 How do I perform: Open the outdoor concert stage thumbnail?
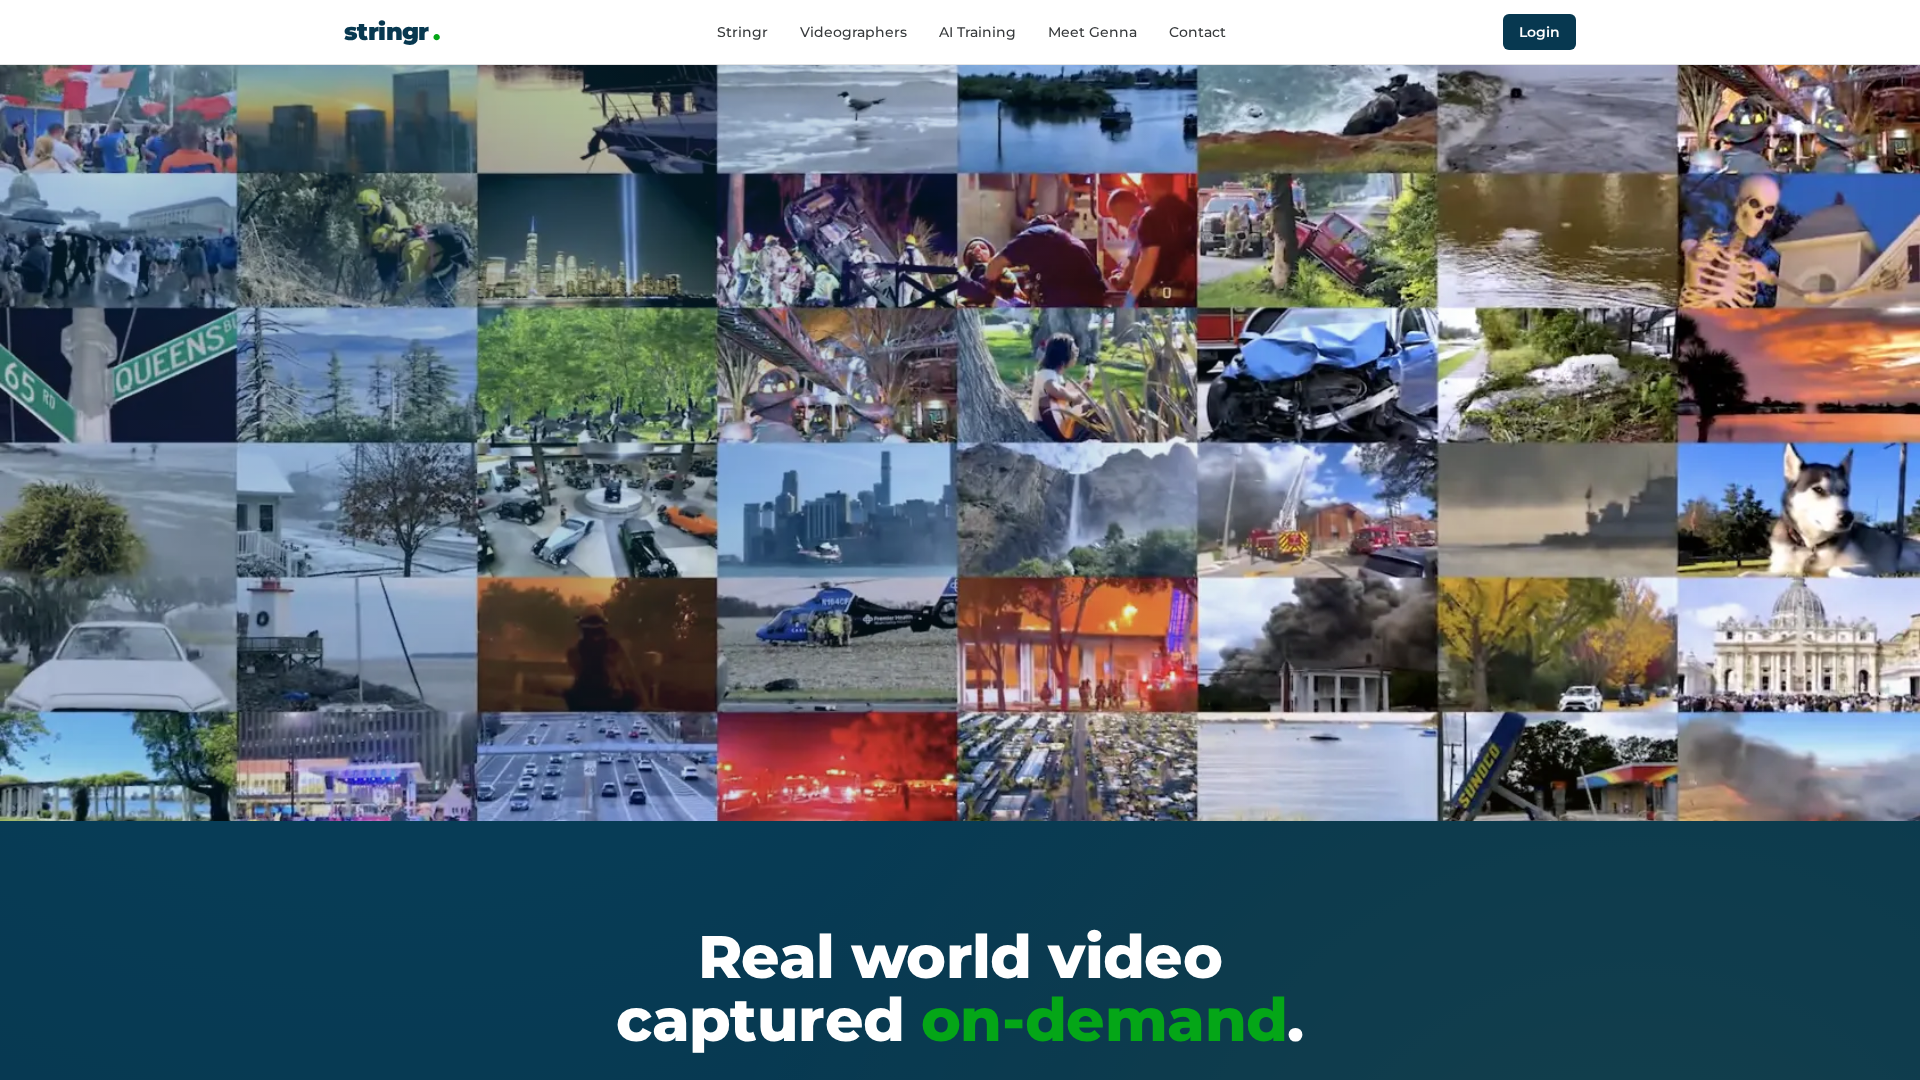coord(357,767)
